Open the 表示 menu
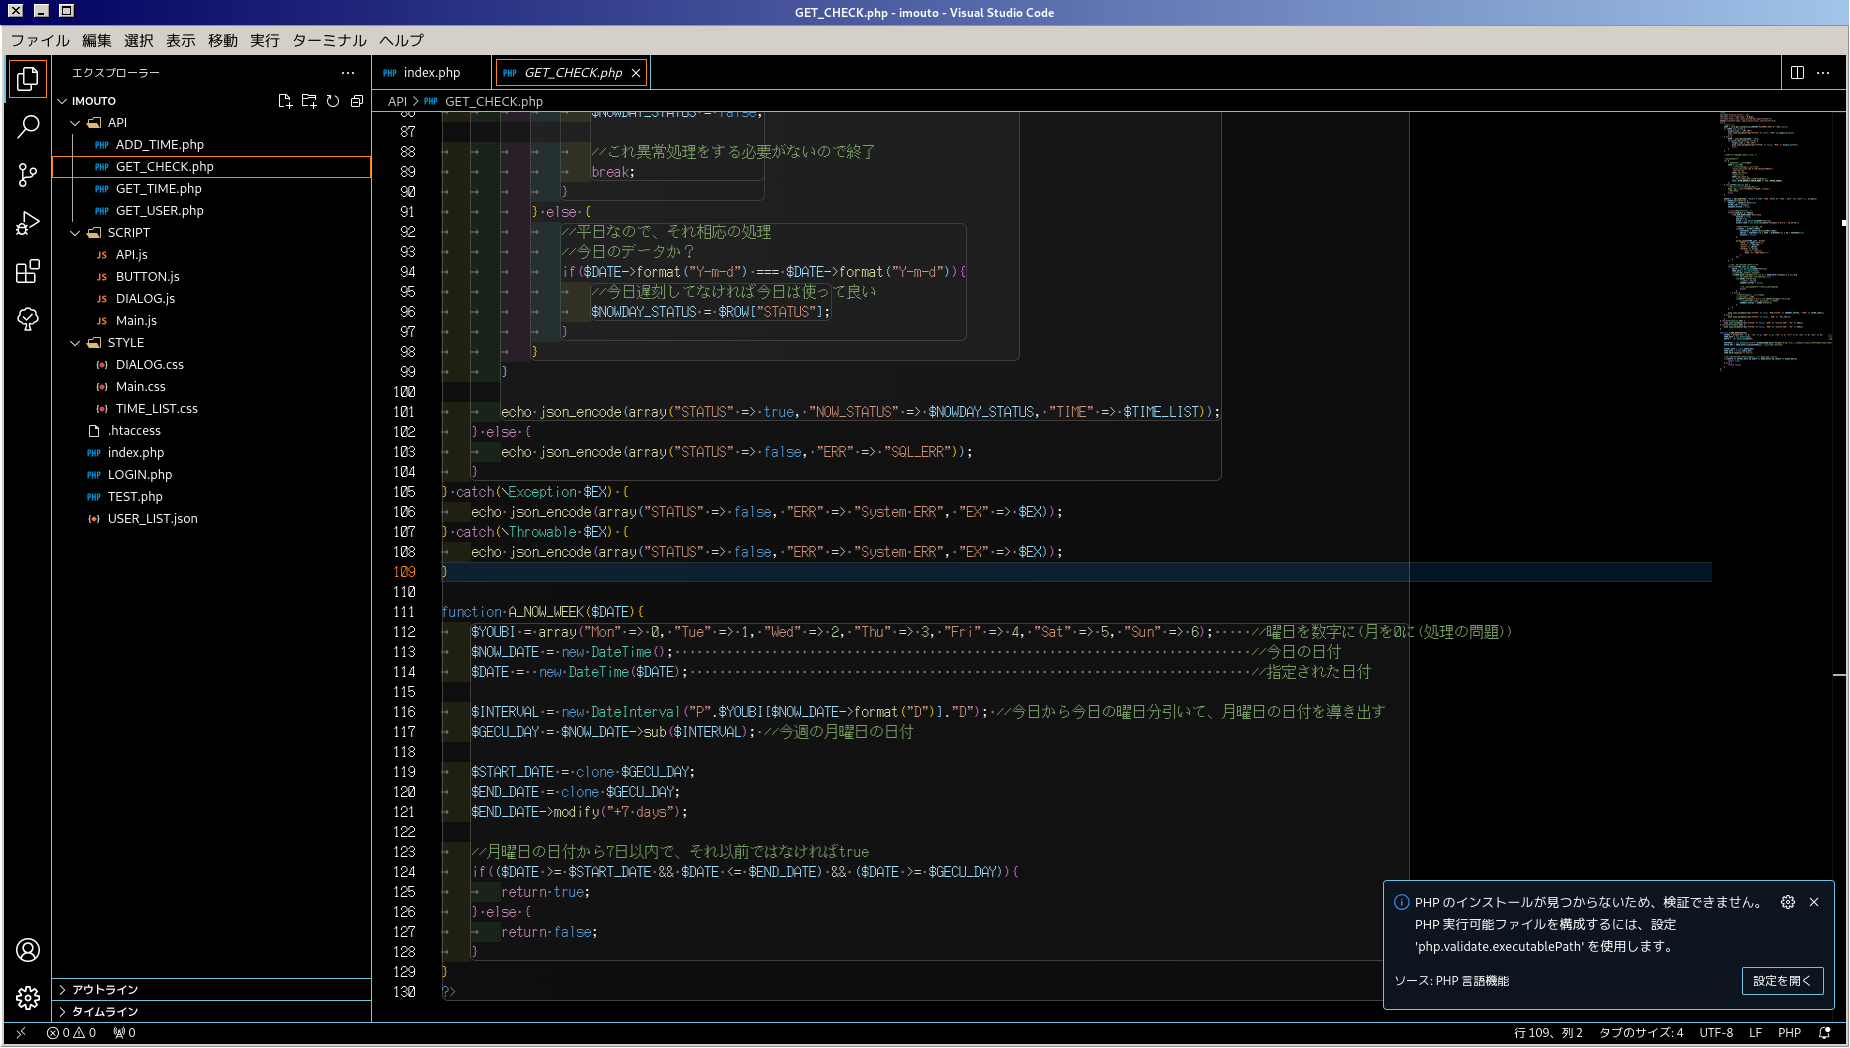 pos(181,40)
